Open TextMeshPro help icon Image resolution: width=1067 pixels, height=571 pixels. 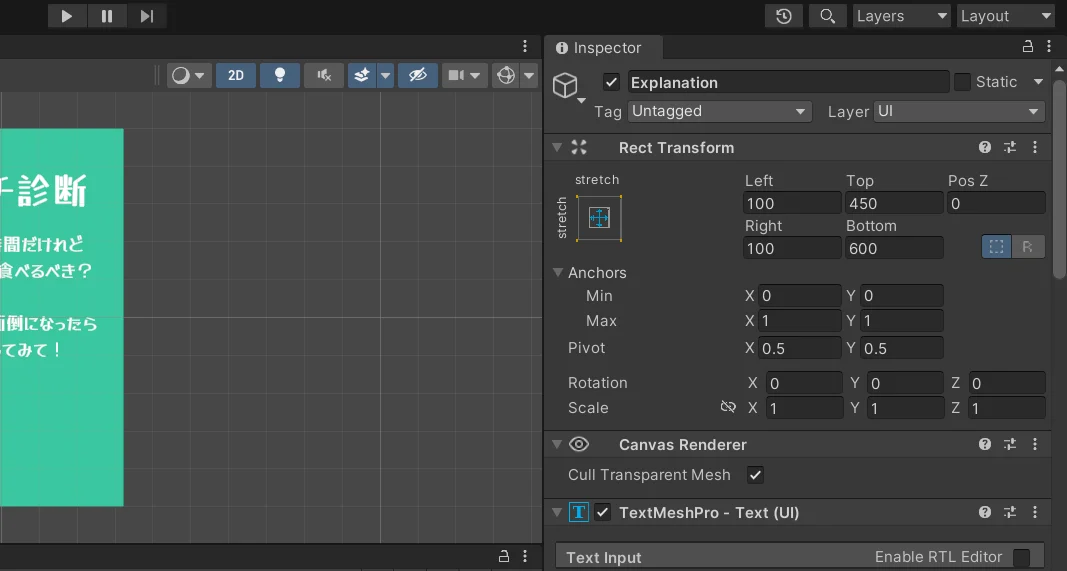click(985, 512)
